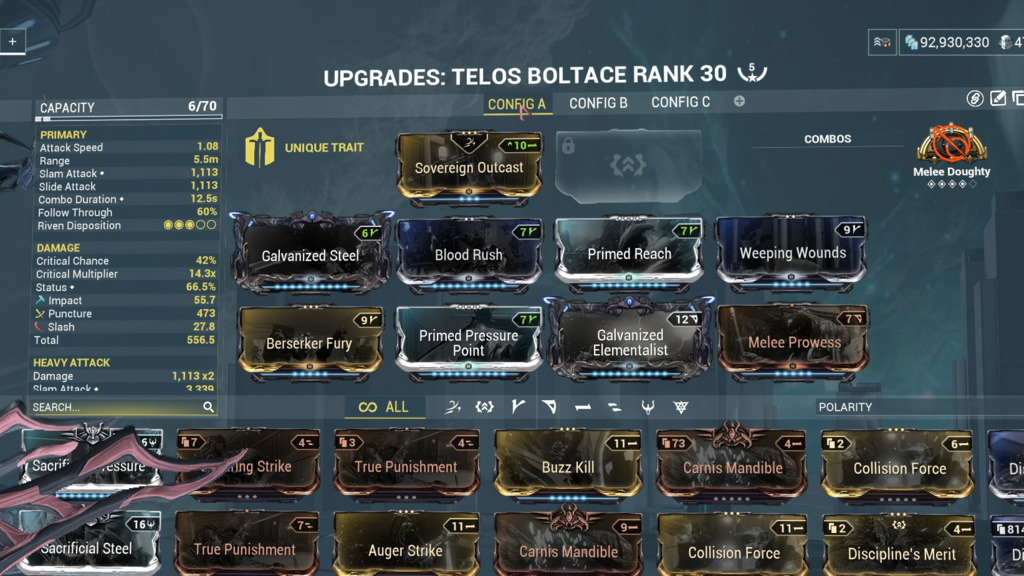Viewport: 1024px width, 576px height.
Task: Select the Madurai polarity filter icon
Action: (x=517, y=407)
